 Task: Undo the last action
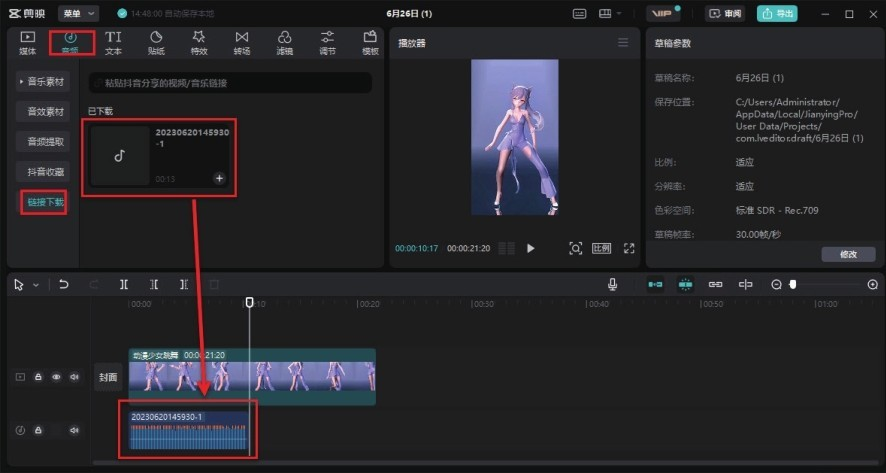click(63, 285)
